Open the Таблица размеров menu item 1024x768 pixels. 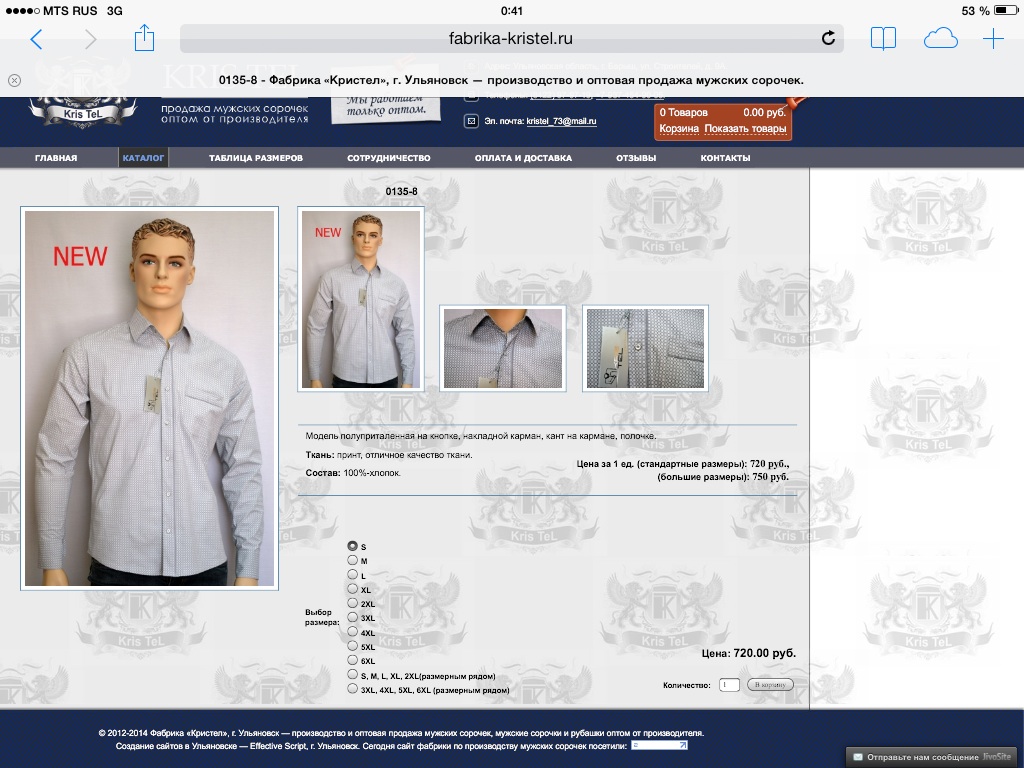(255, 158)
